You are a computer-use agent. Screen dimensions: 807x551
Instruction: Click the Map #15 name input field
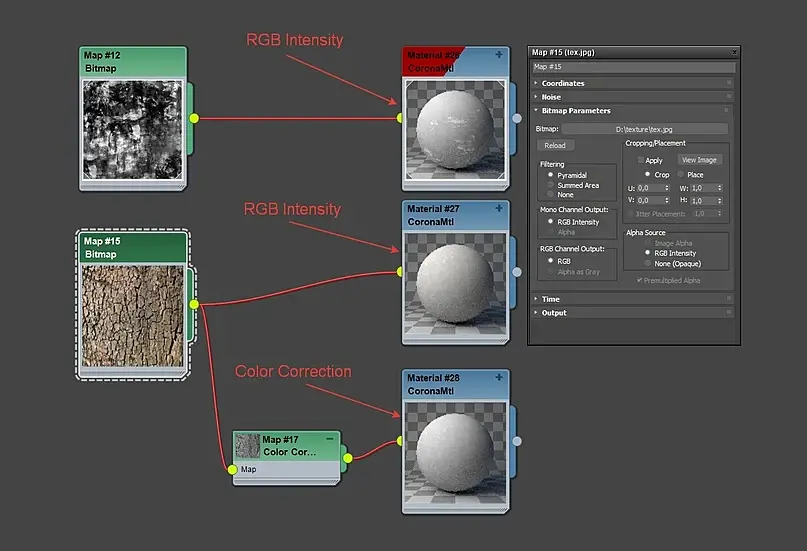(633, 67)
